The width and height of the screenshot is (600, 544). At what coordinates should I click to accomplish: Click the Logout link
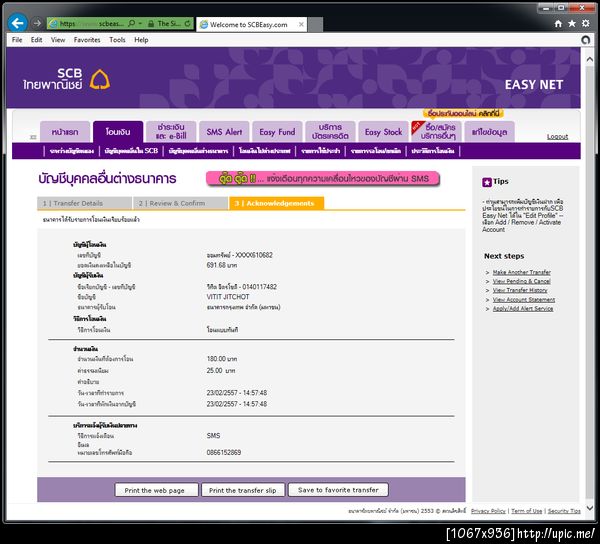(557, 137)
